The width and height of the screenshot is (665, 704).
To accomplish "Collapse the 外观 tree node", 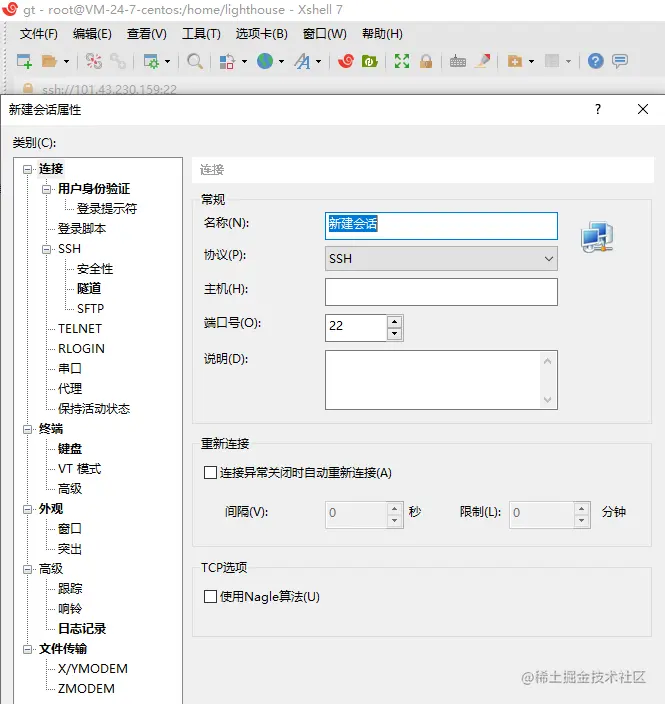I will coord(27,509).
